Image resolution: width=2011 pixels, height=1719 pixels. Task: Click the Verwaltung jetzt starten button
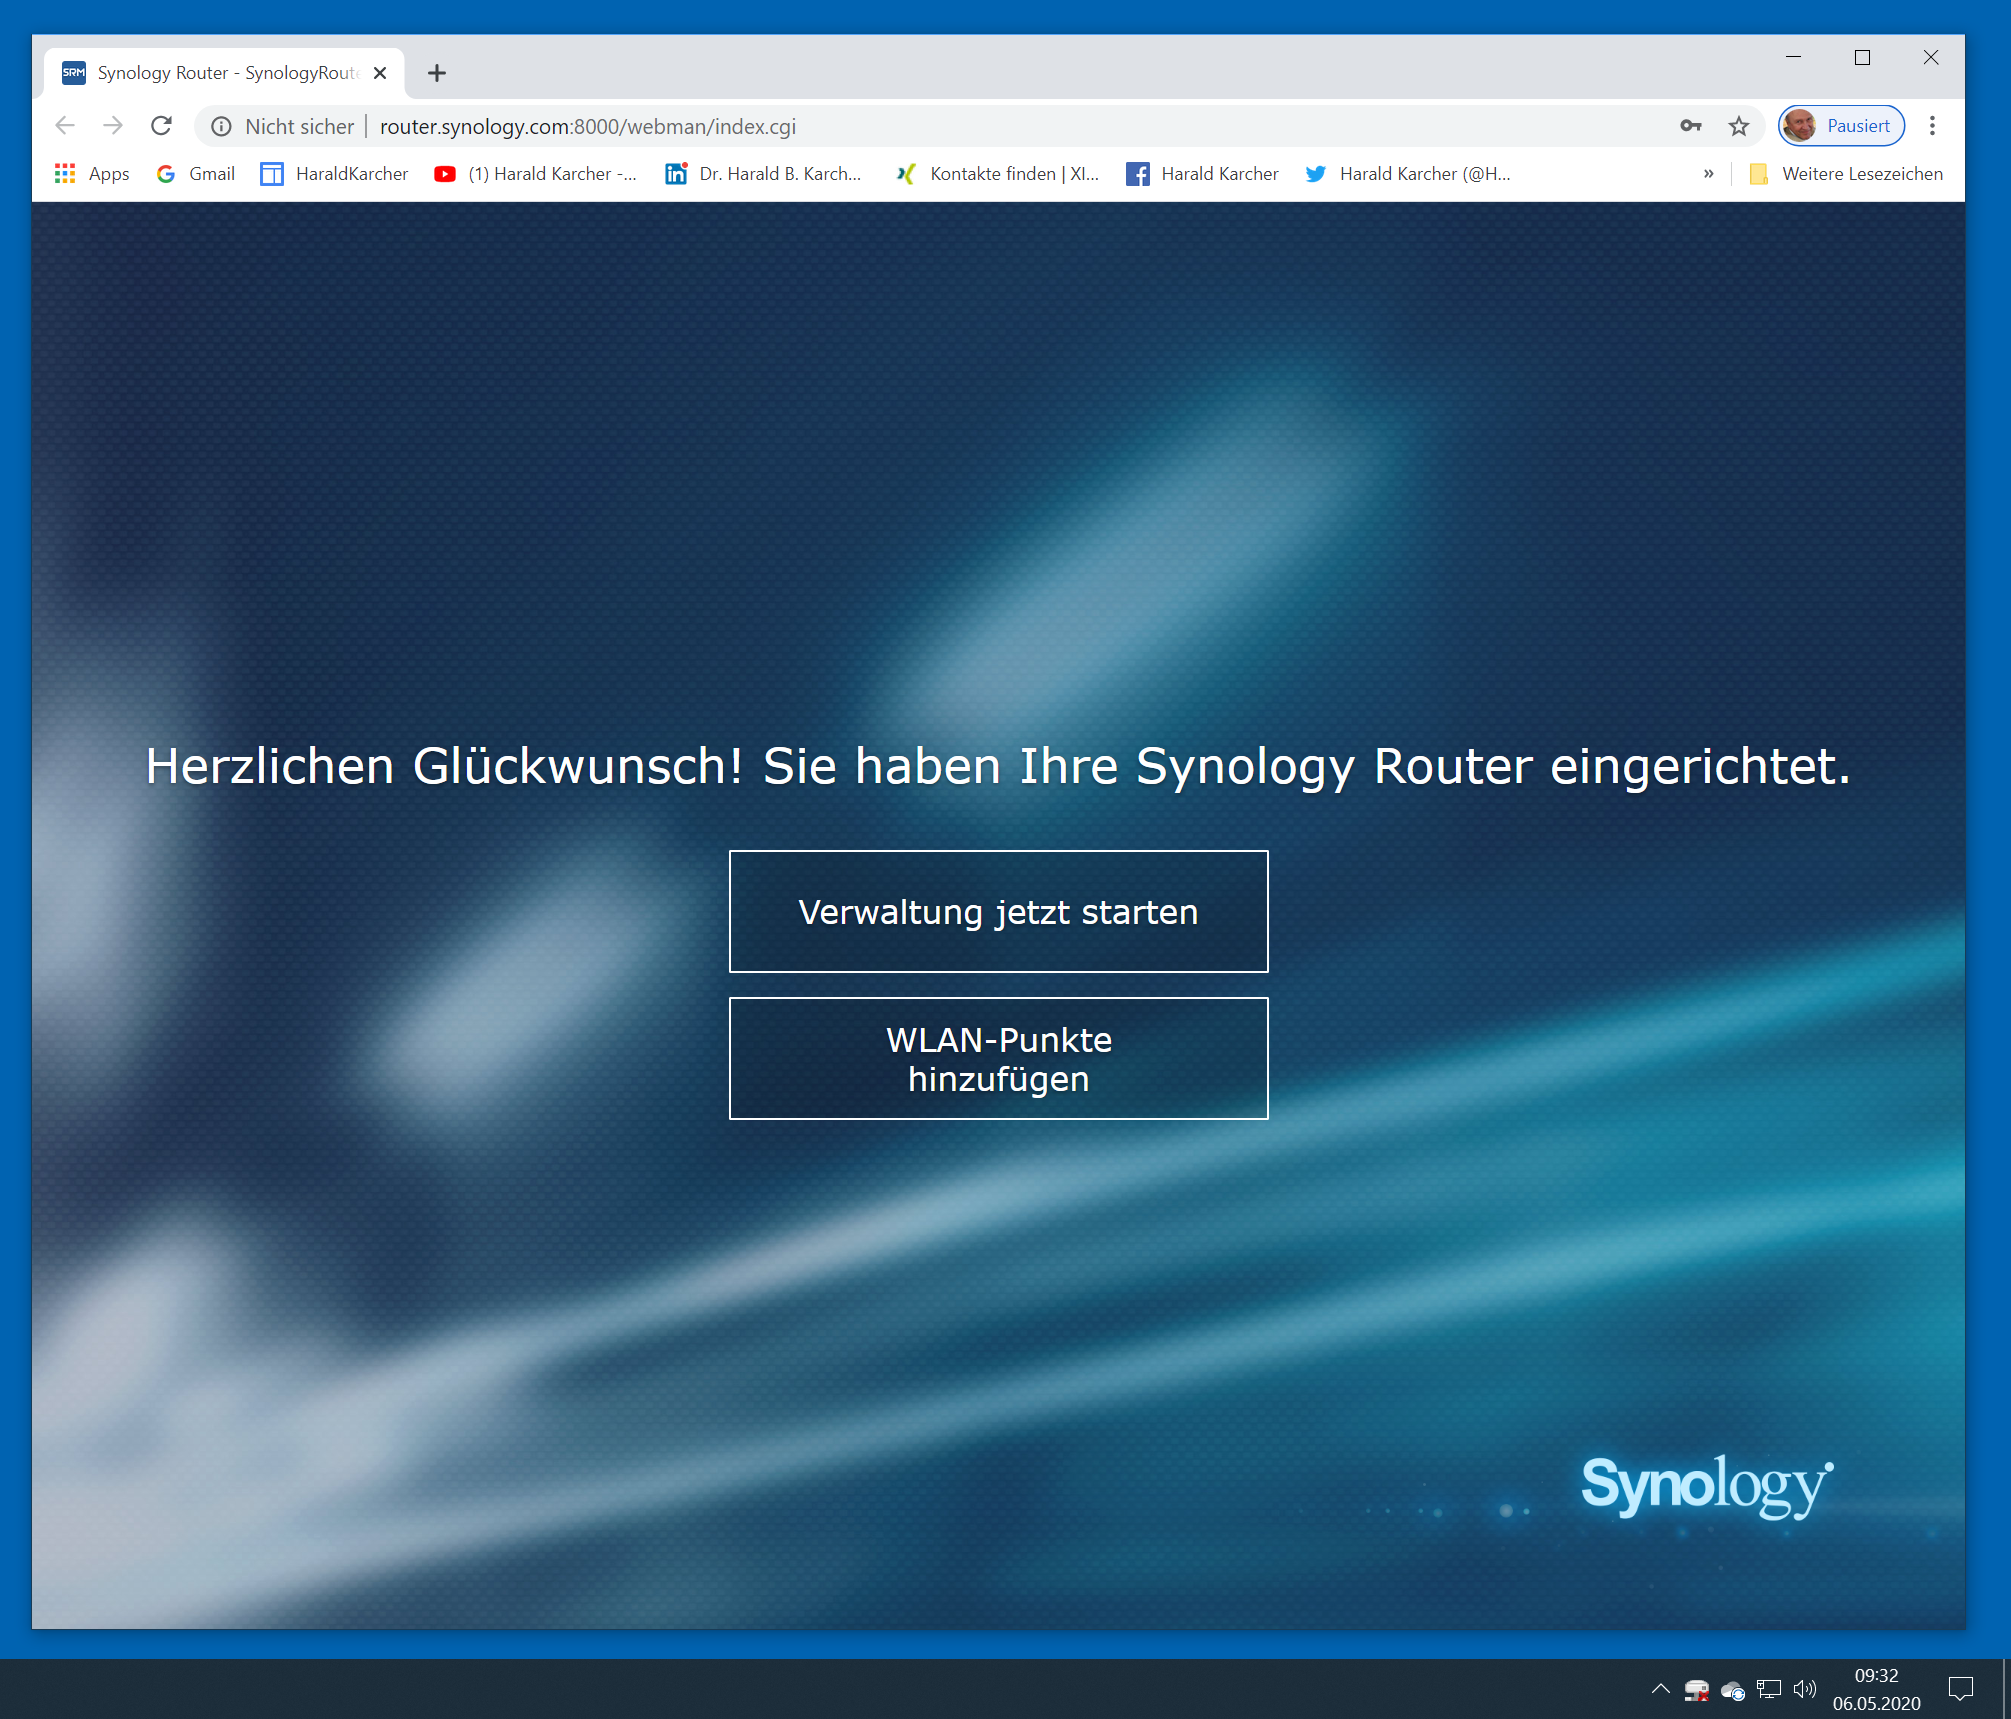[x=998, y=911]
